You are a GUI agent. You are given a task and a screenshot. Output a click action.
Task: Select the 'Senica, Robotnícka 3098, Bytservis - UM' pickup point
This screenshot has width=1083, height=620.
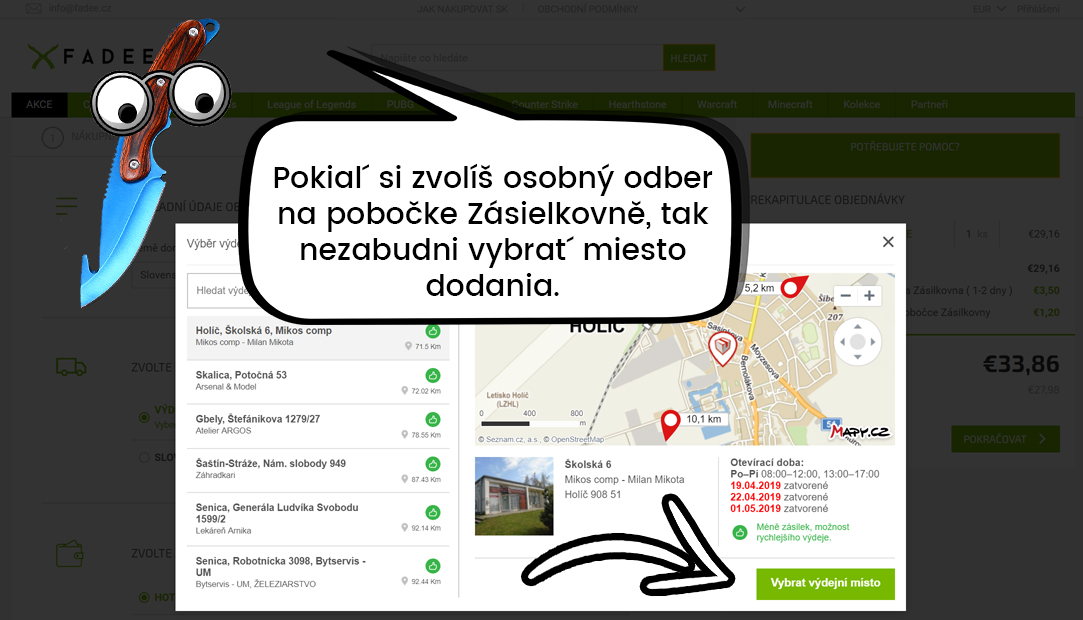pyautogui.click(x=318, y=572)
